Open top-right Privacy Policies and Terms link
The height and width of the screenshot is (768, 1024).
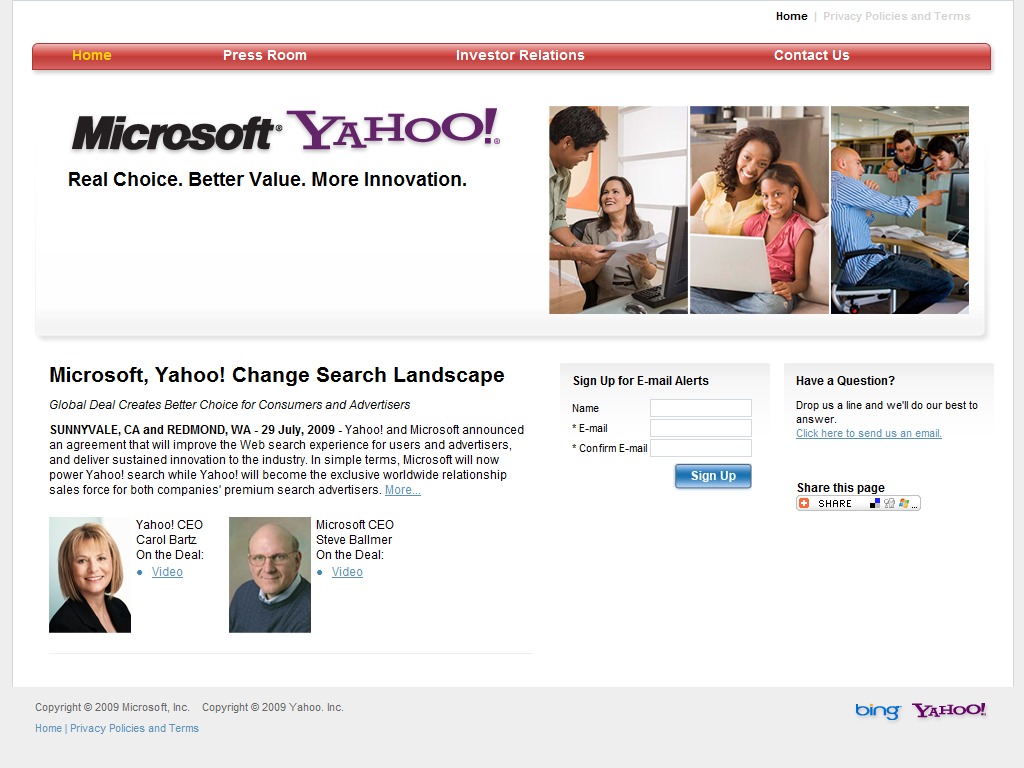(896, 16)
